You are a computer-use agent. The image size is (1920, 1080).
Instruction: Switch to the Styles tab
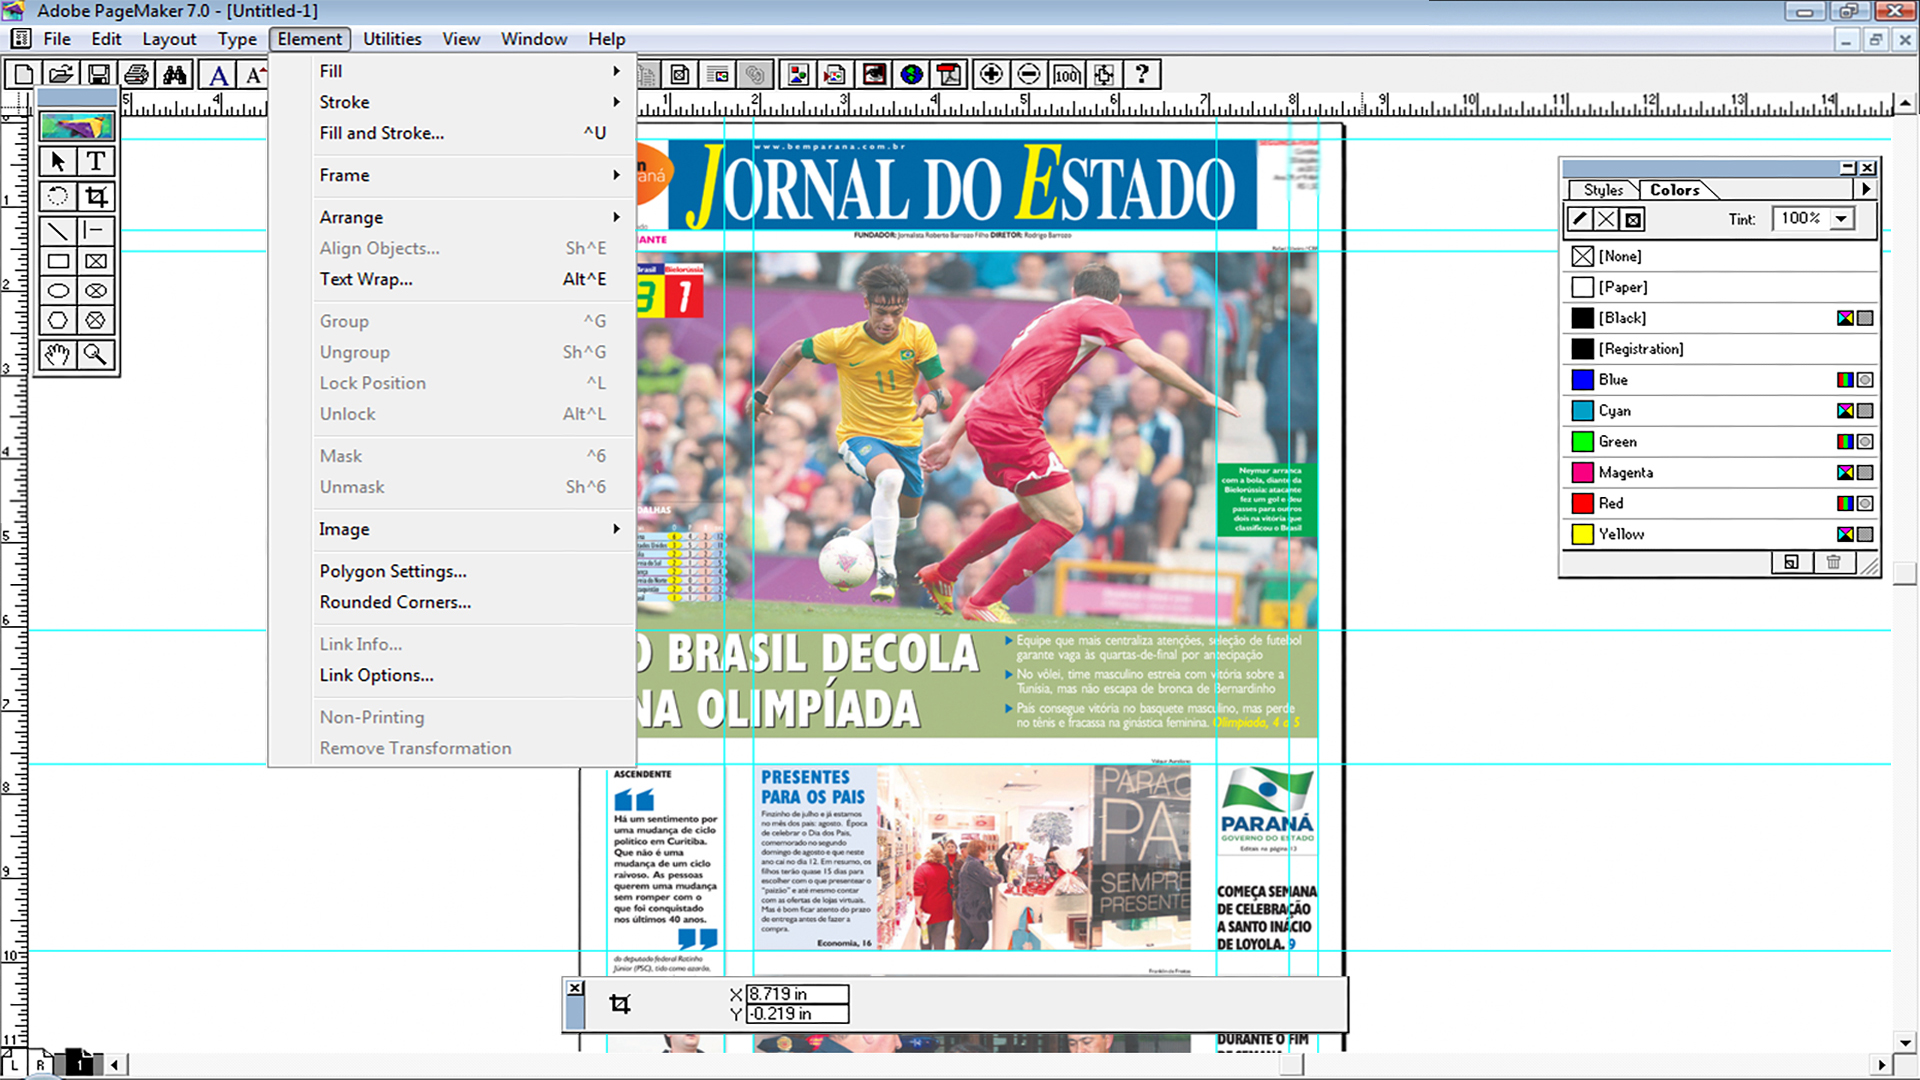pyautogui.click(x=1603, y=190)
